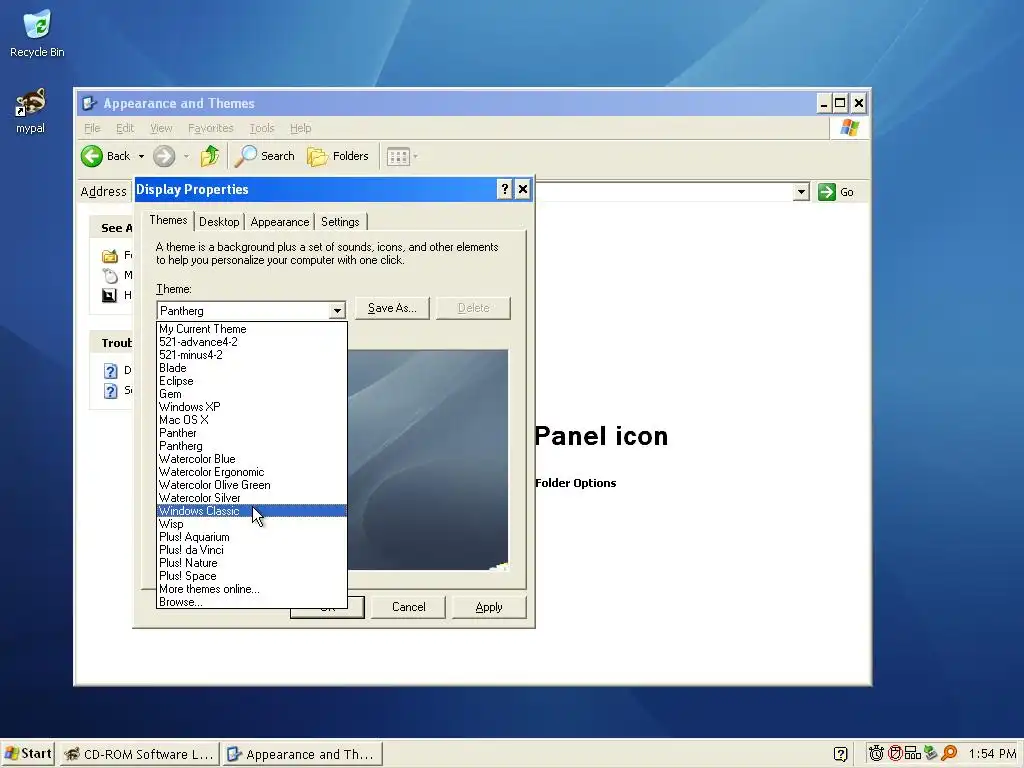This screenshot has height=768, width=1024.
Task: Choose the Windows XP theme entry
Action: pos(252,407)
